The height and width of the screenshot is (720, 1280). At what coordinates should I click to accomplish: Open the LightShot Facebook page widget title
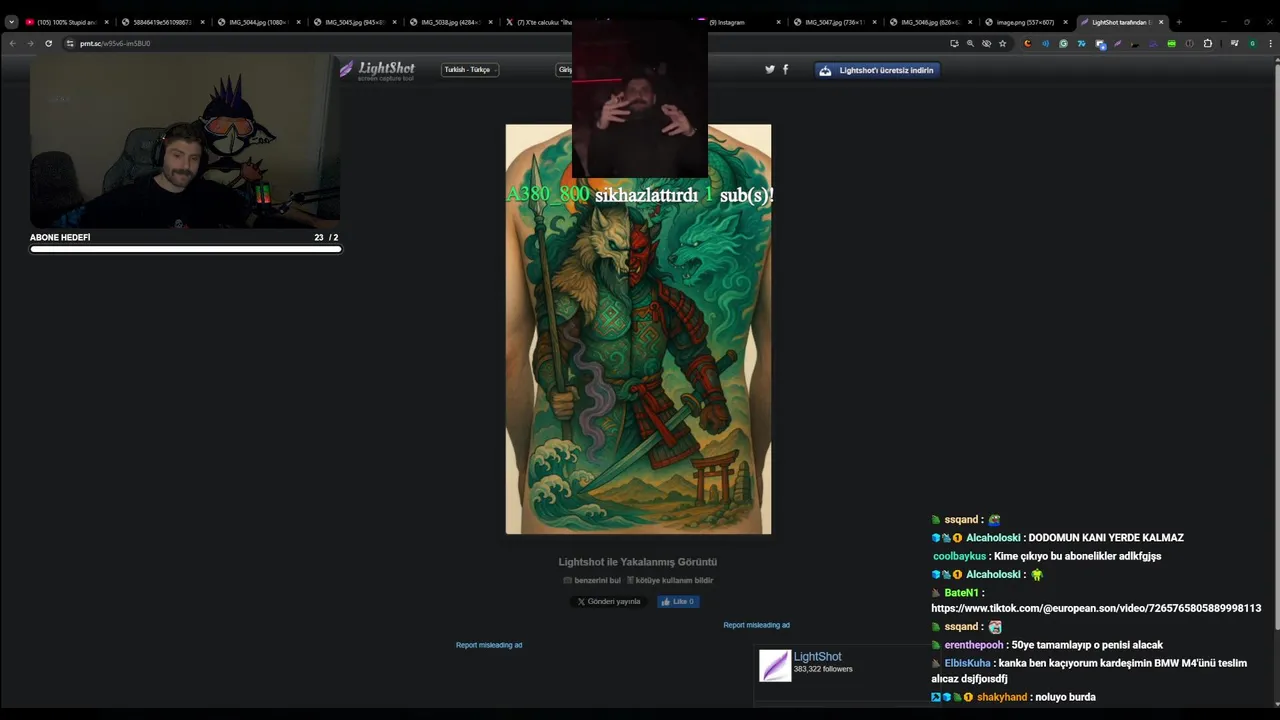(x=817, y=657)
